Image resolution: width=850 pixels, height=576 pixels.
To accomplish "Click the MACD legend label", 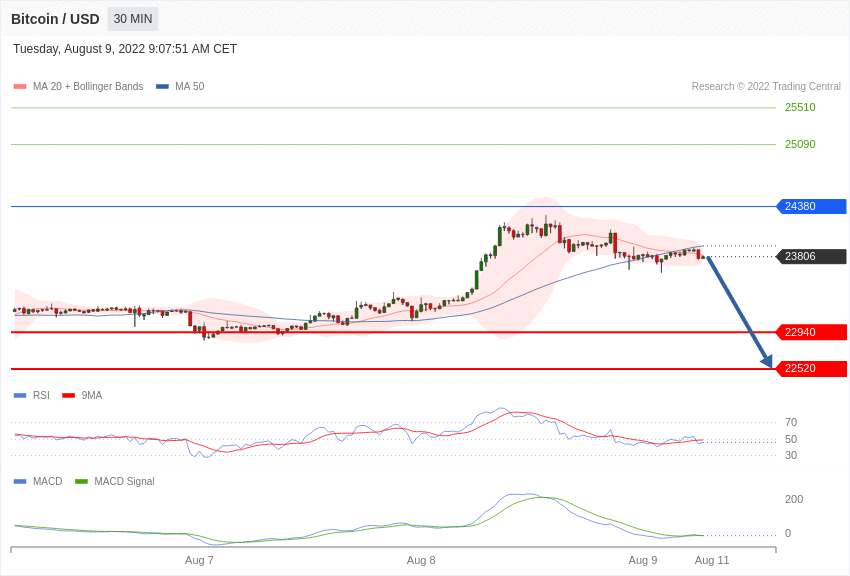I will [x=48, y=481].
